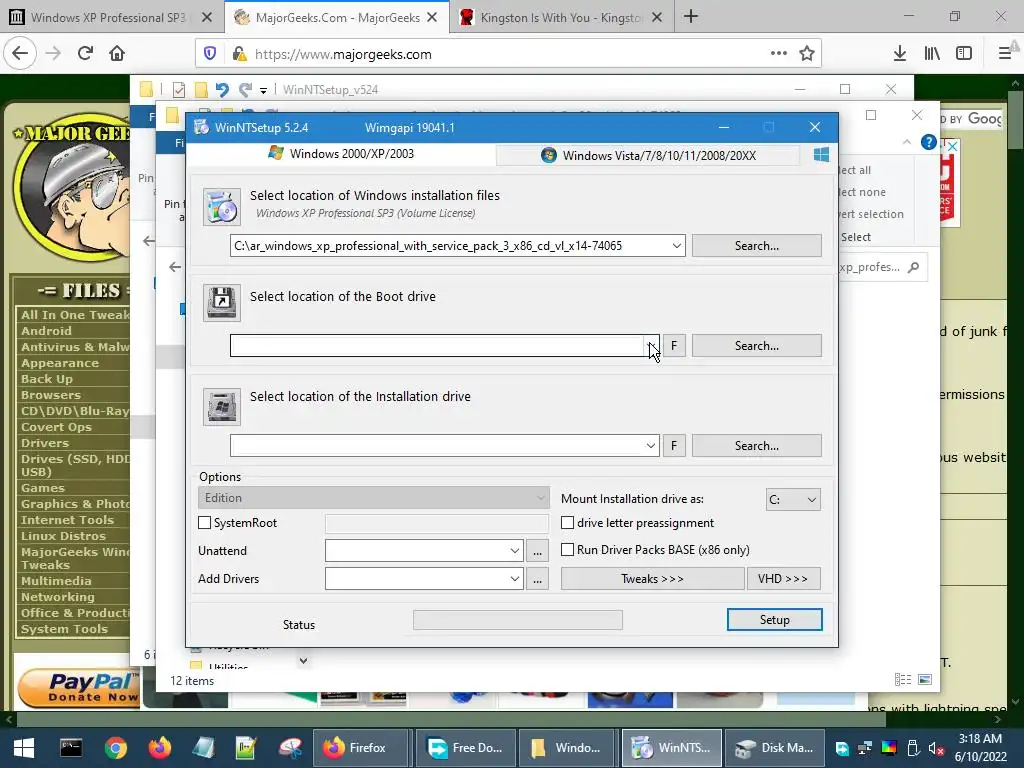Viewport: 1024px width, 768px height.
Task: Switch to Disk Management taskbar item
Action: point(774,748)
